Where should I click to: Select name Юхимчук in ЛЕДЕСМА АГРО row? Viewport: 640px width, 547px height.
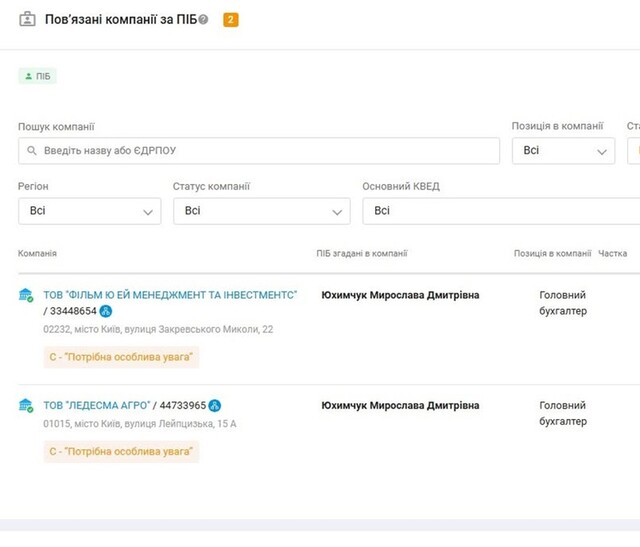[400, 405]
